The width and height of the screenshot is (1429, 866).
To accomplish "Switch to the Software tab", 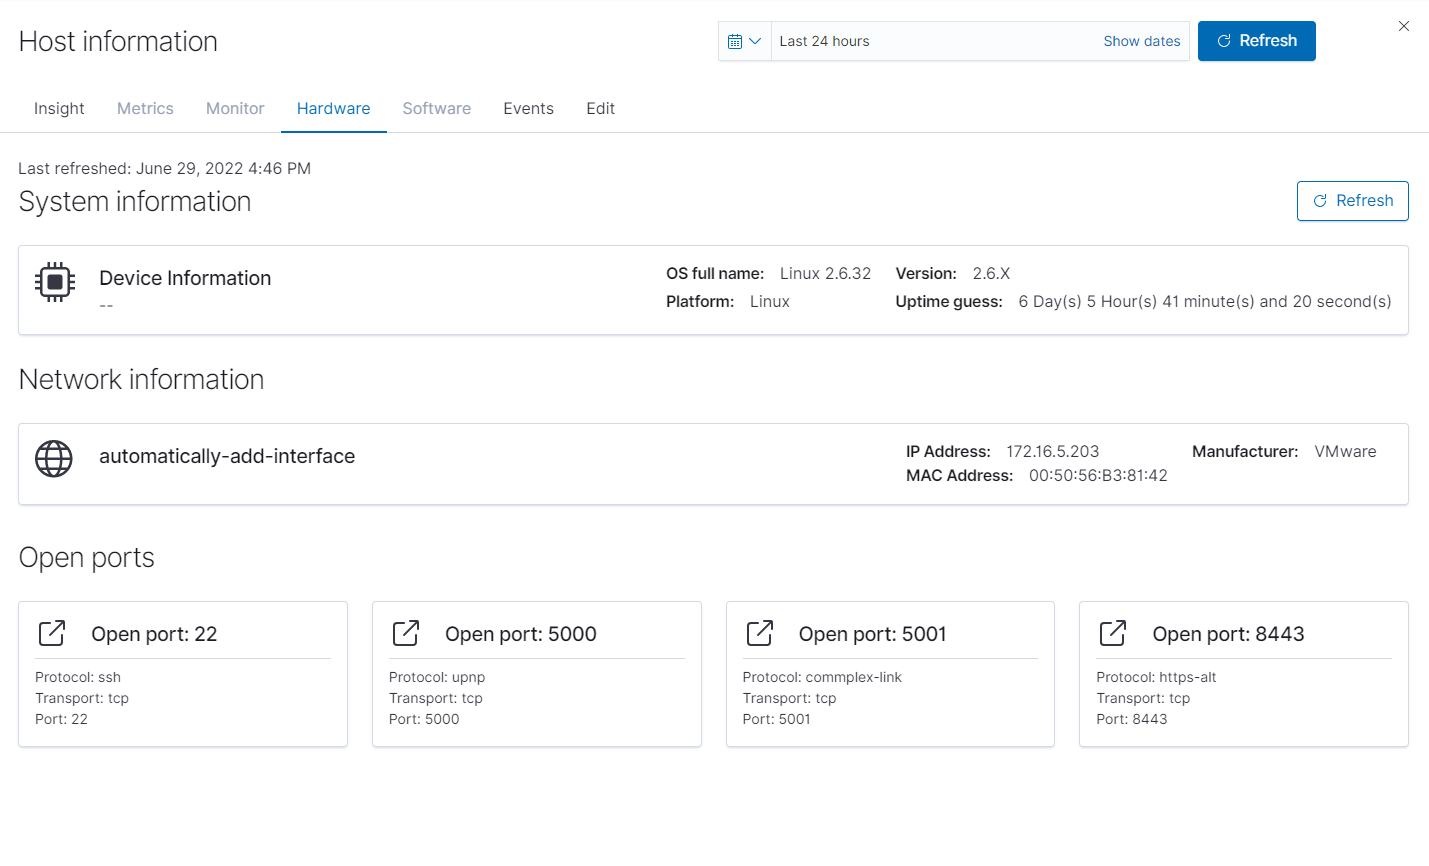I will 437,108.
